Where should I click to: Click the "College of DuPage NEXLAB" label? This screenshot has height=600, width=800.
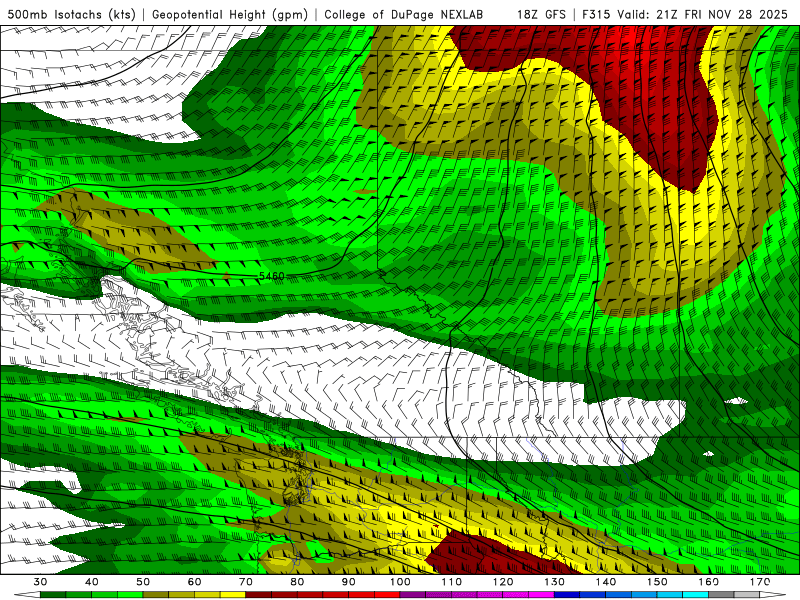[x=404, y=14]
